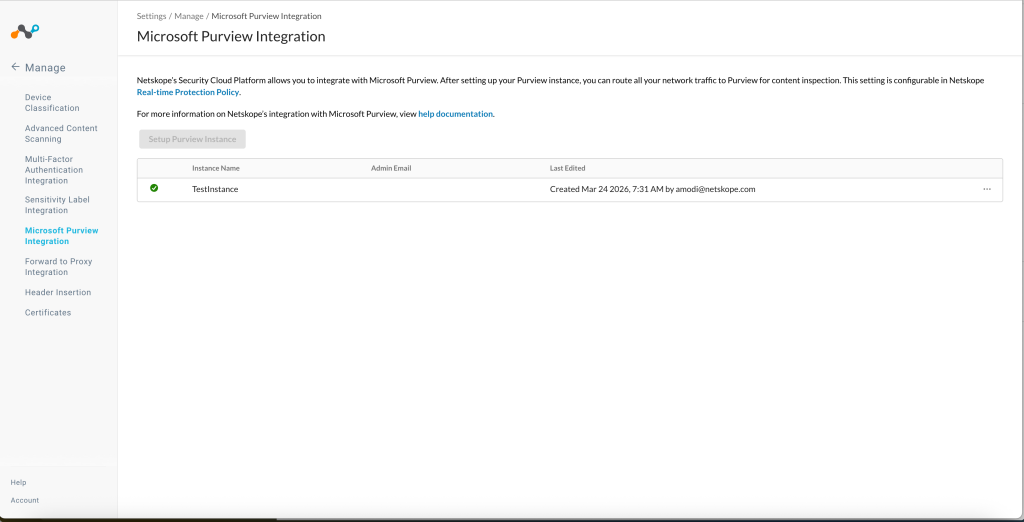Viewport: 1024px width, 522px height.
Task: Follow the Real-time Protection Policy link
Action: (188, 92)
